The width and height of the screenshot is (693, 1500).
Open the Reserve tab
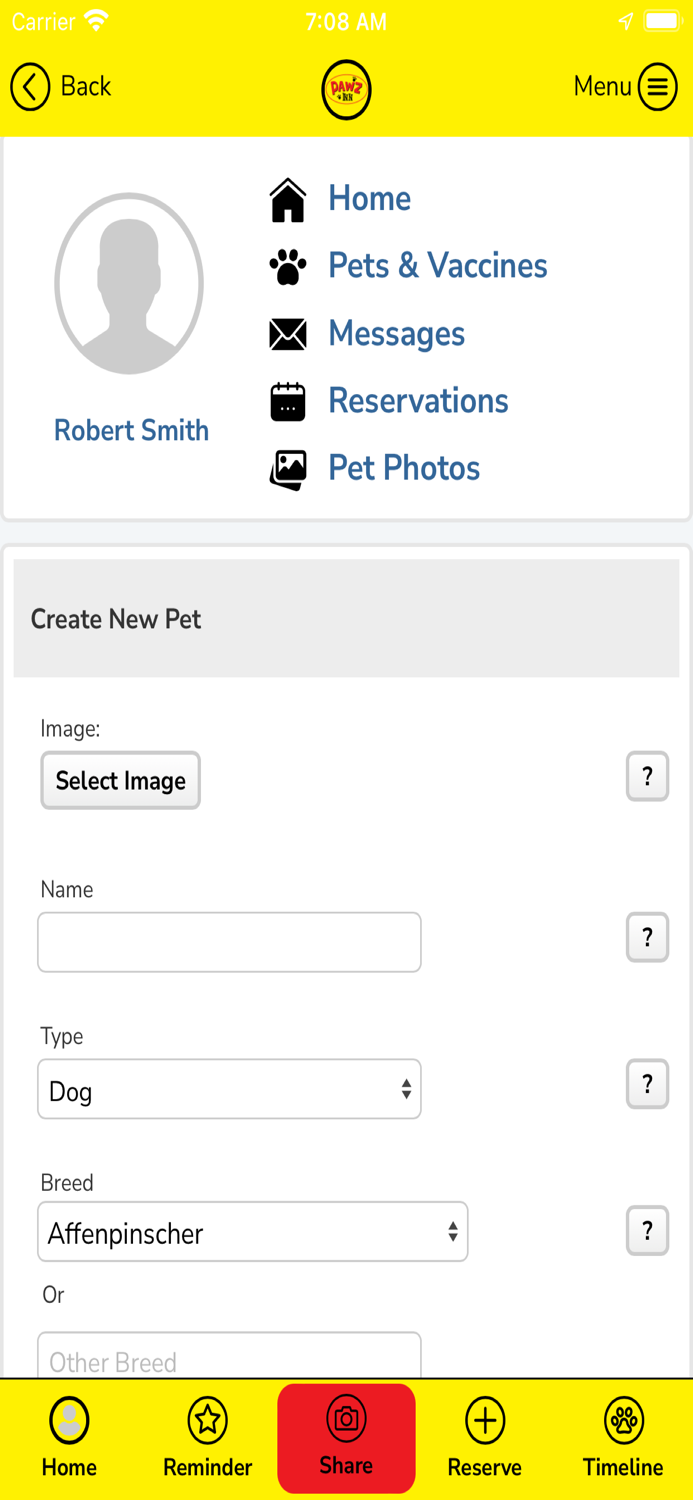point(485,1438)
